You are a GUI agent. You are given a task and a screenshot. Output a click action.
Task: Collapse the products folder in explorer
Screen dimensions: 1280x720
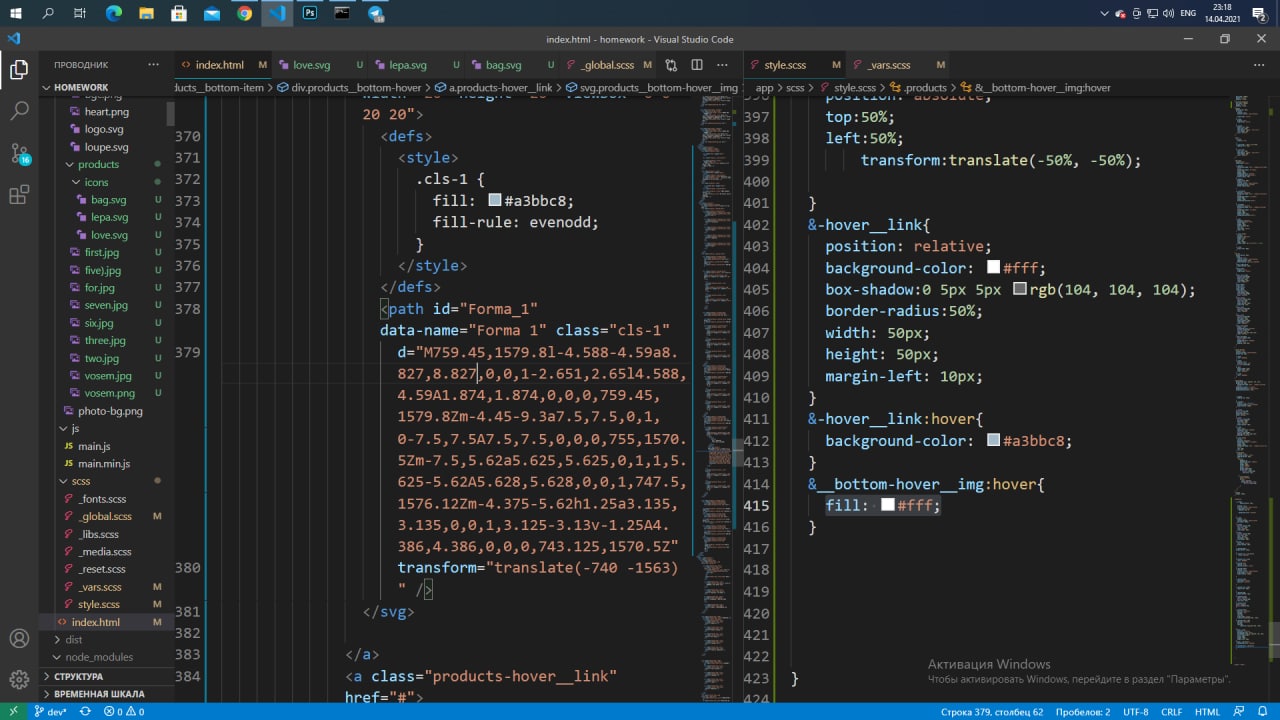pyautogui.click(x=98, y=164)
